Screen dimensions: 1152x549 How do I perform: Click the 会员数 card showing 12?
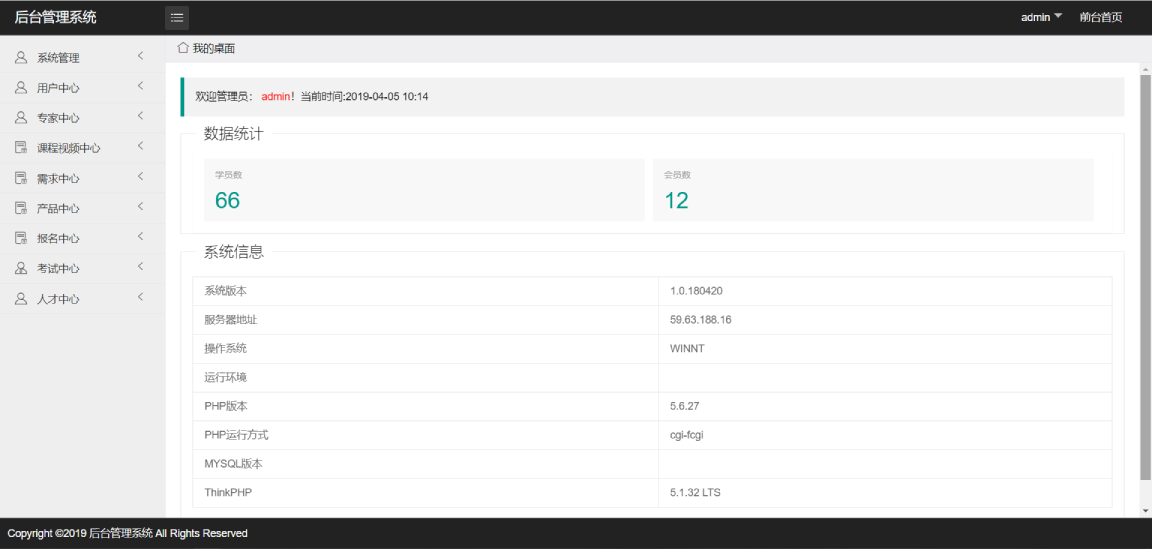click(873, 190)
